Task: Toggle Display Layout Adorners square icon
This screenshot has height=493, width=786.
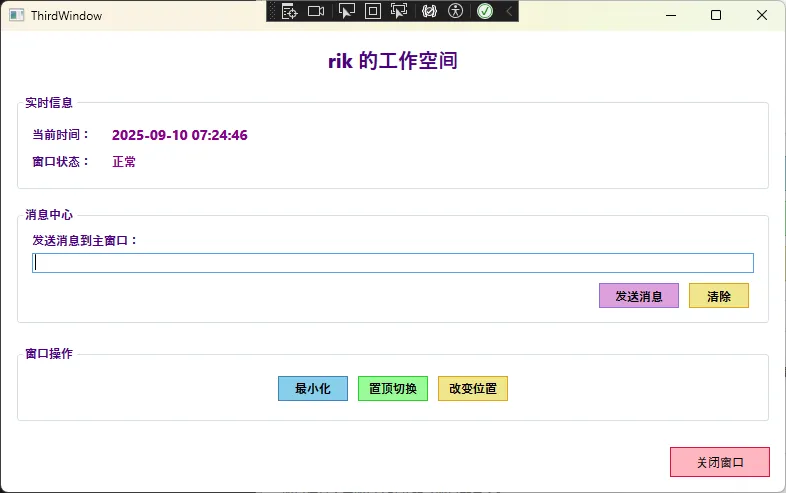Action: 373,11
